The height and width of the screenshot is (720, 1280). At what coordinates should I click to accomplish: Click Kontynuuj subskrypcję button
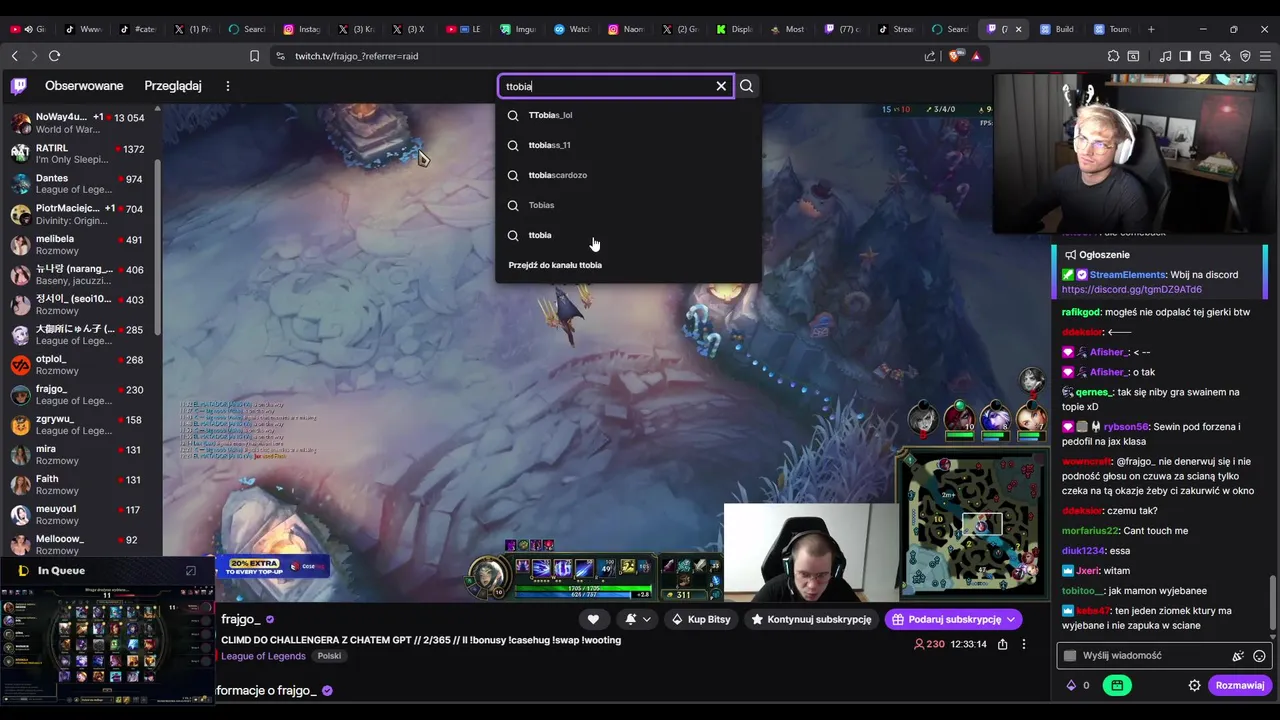pos(811,619)
